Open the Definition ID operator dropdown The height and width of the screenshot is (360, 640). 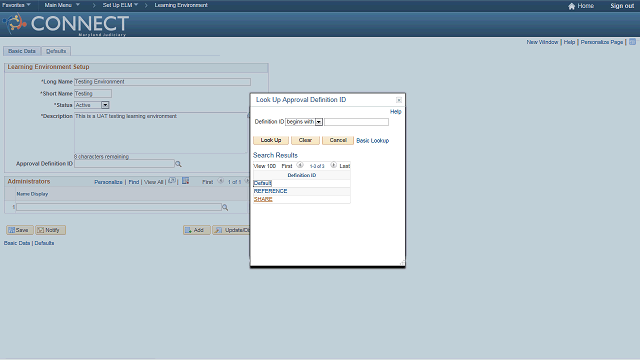(319, 122)
